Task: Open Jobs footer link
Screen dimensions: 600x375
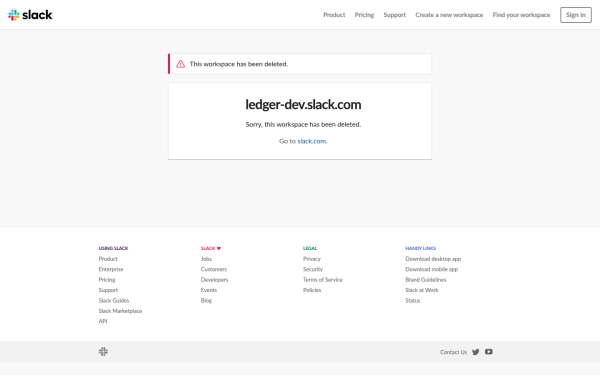Action: coord(206,259)
